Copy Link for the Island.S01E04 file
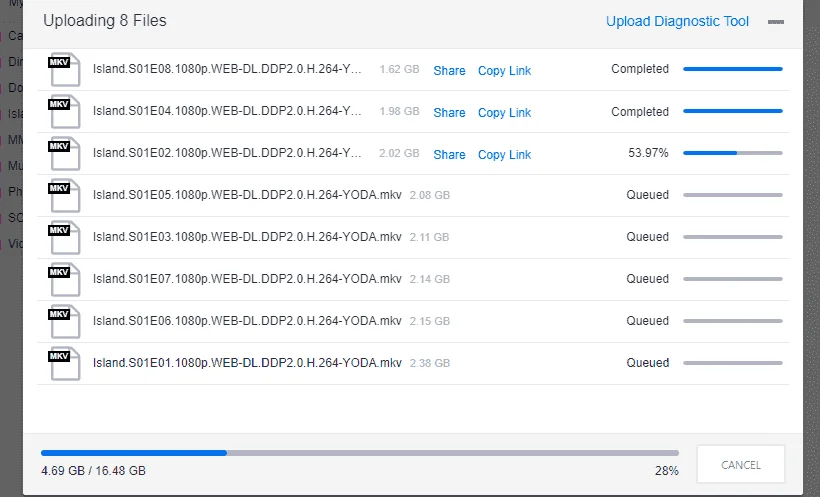This screenshot has height=497, width=820. click(504, 112)
